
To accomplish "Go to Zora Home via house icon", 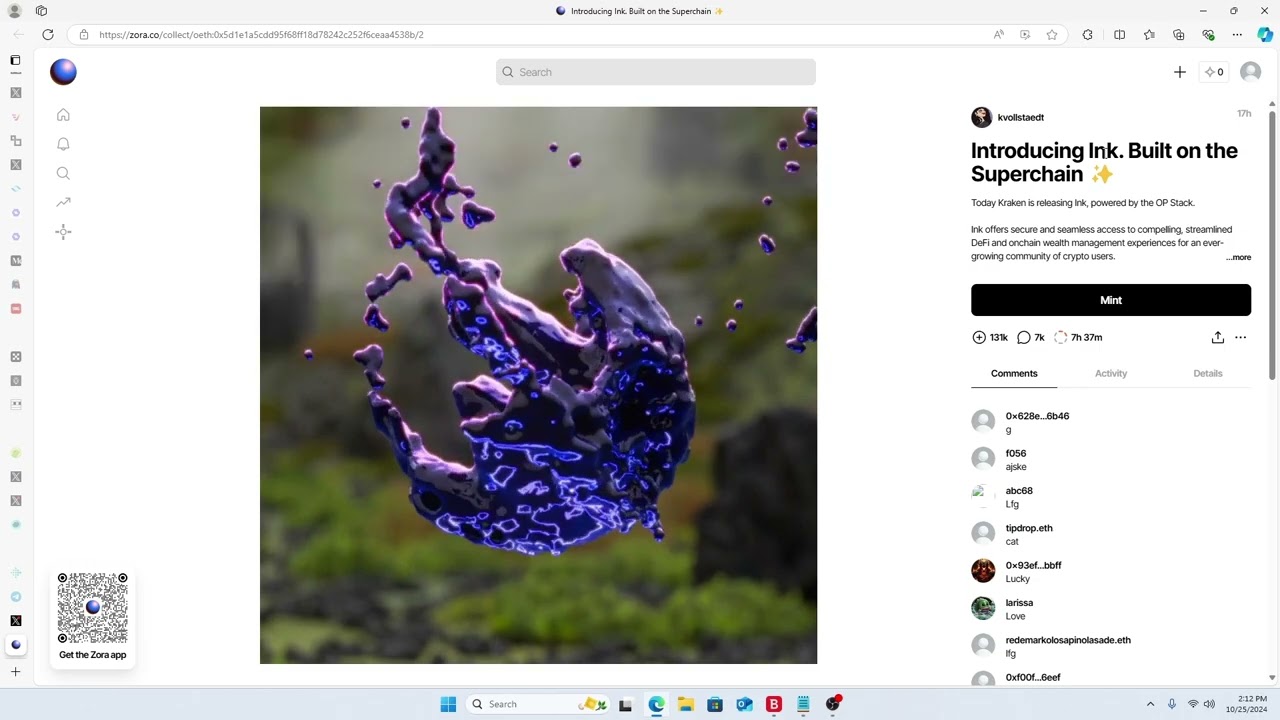I will (x=63, y=115).
